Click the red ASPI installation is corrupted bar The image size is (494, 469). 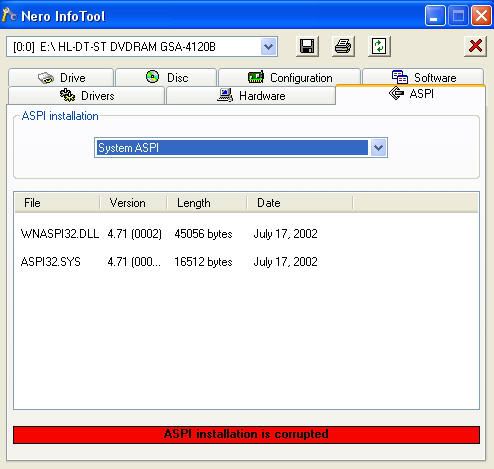[x=246, y=435]
